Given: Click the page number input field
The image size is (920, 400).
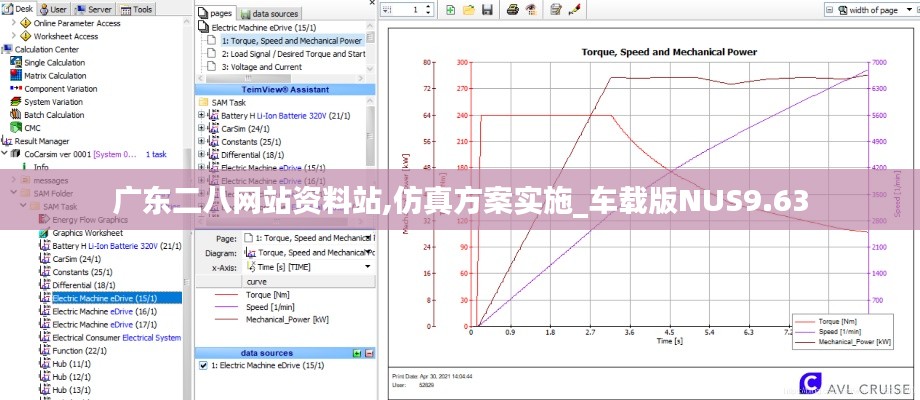Looking at the screenshot, I should pyautogui.click(x=408, y=9).
